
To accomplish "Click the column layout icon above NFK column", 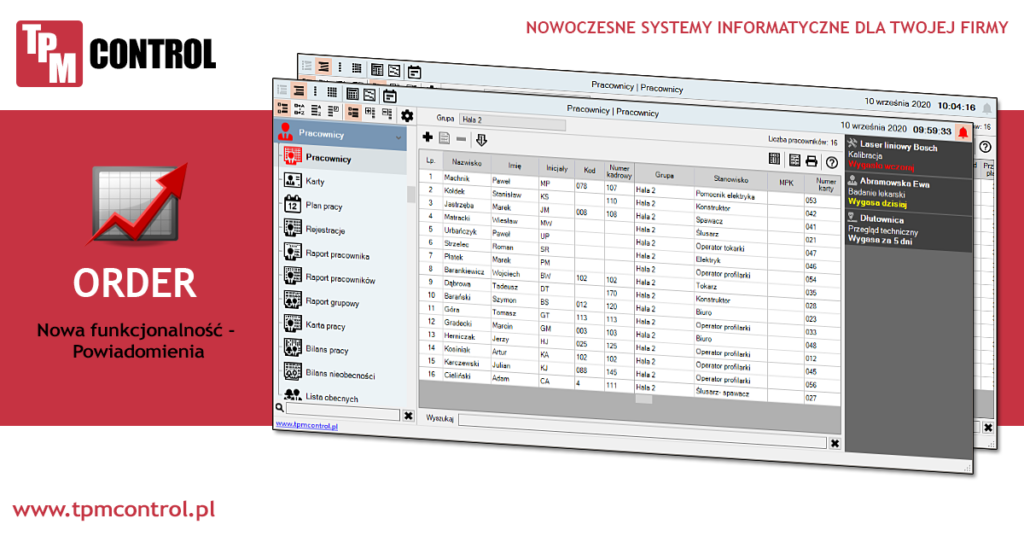I will click(775, 159).
